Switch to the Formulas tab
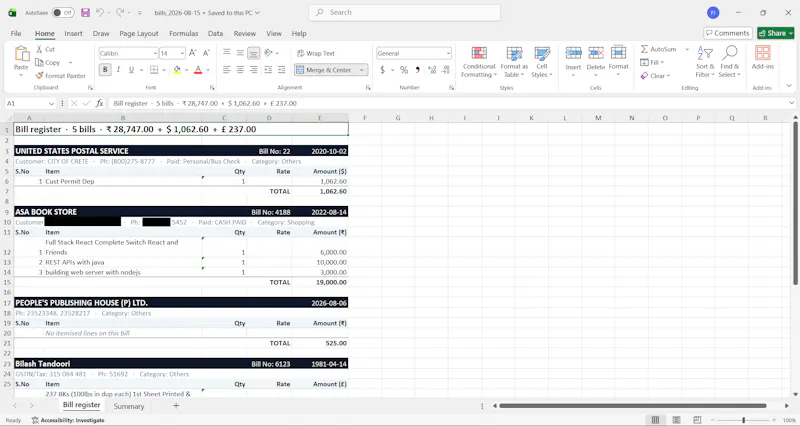 [184, 33]
